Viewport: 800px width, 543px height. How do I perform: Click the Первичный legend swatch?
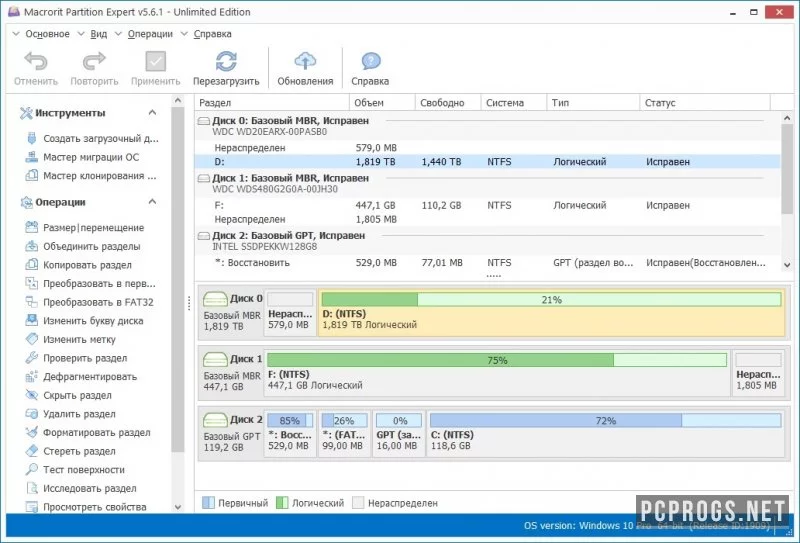(x=208, y=503)
